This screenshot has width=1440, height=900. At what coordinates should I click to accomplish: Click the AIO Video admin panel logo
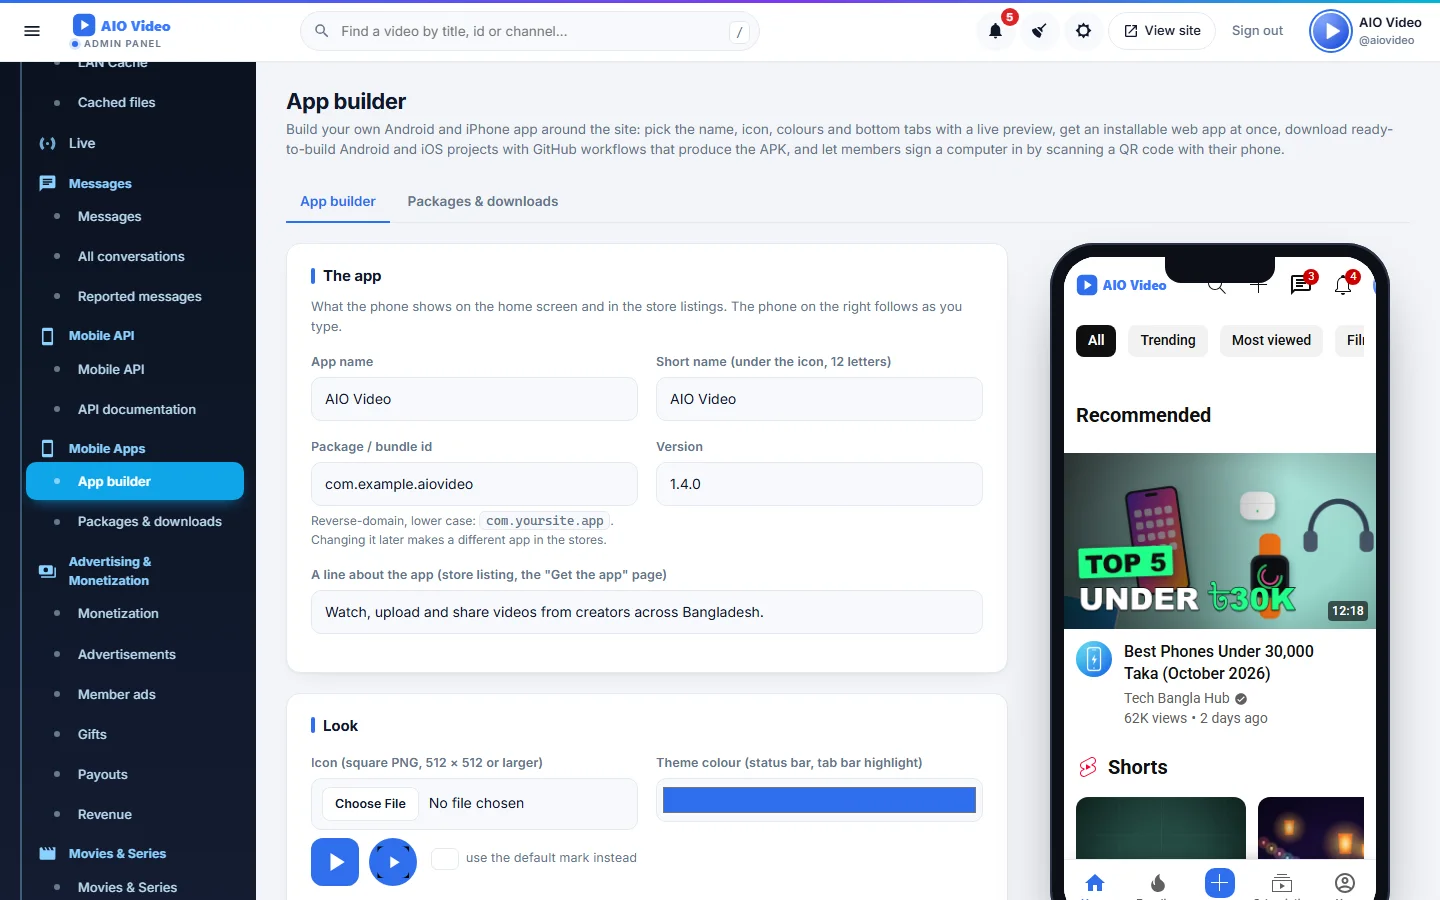(x=121, y=31)
